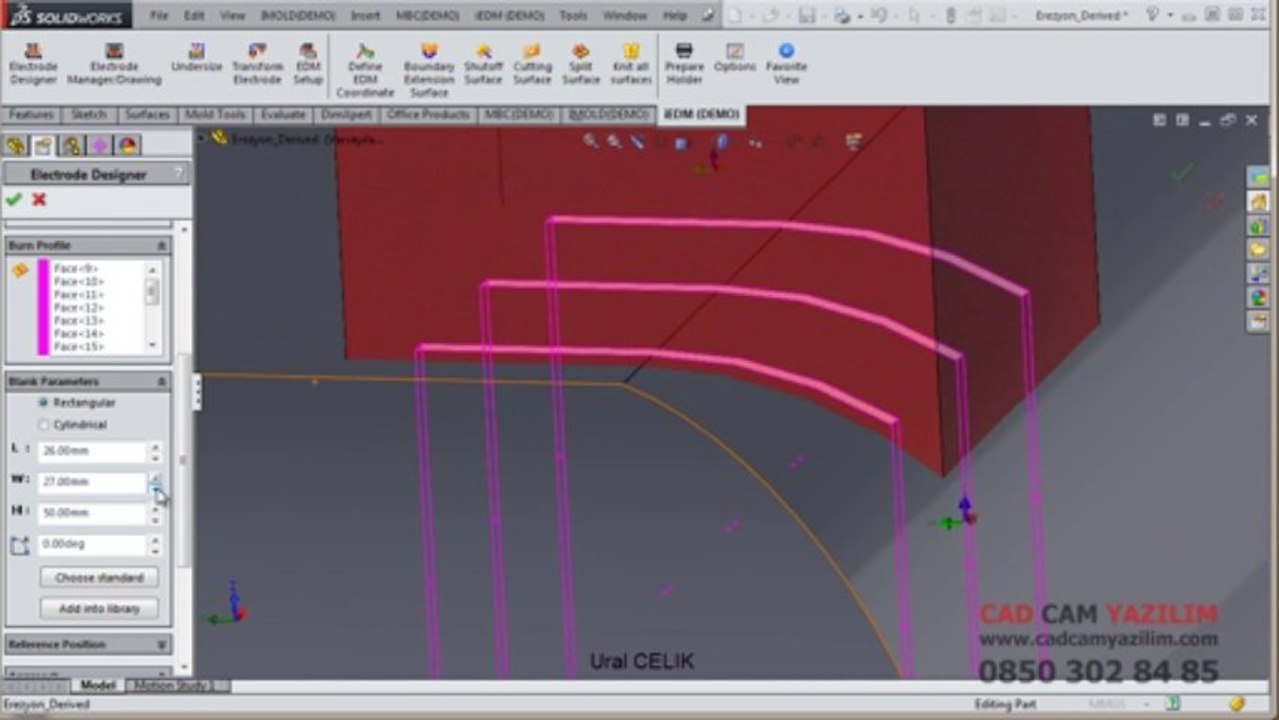This screenshot has width=1279, height=720.
Task: Use the Split Surface tool
Action: 581,65
